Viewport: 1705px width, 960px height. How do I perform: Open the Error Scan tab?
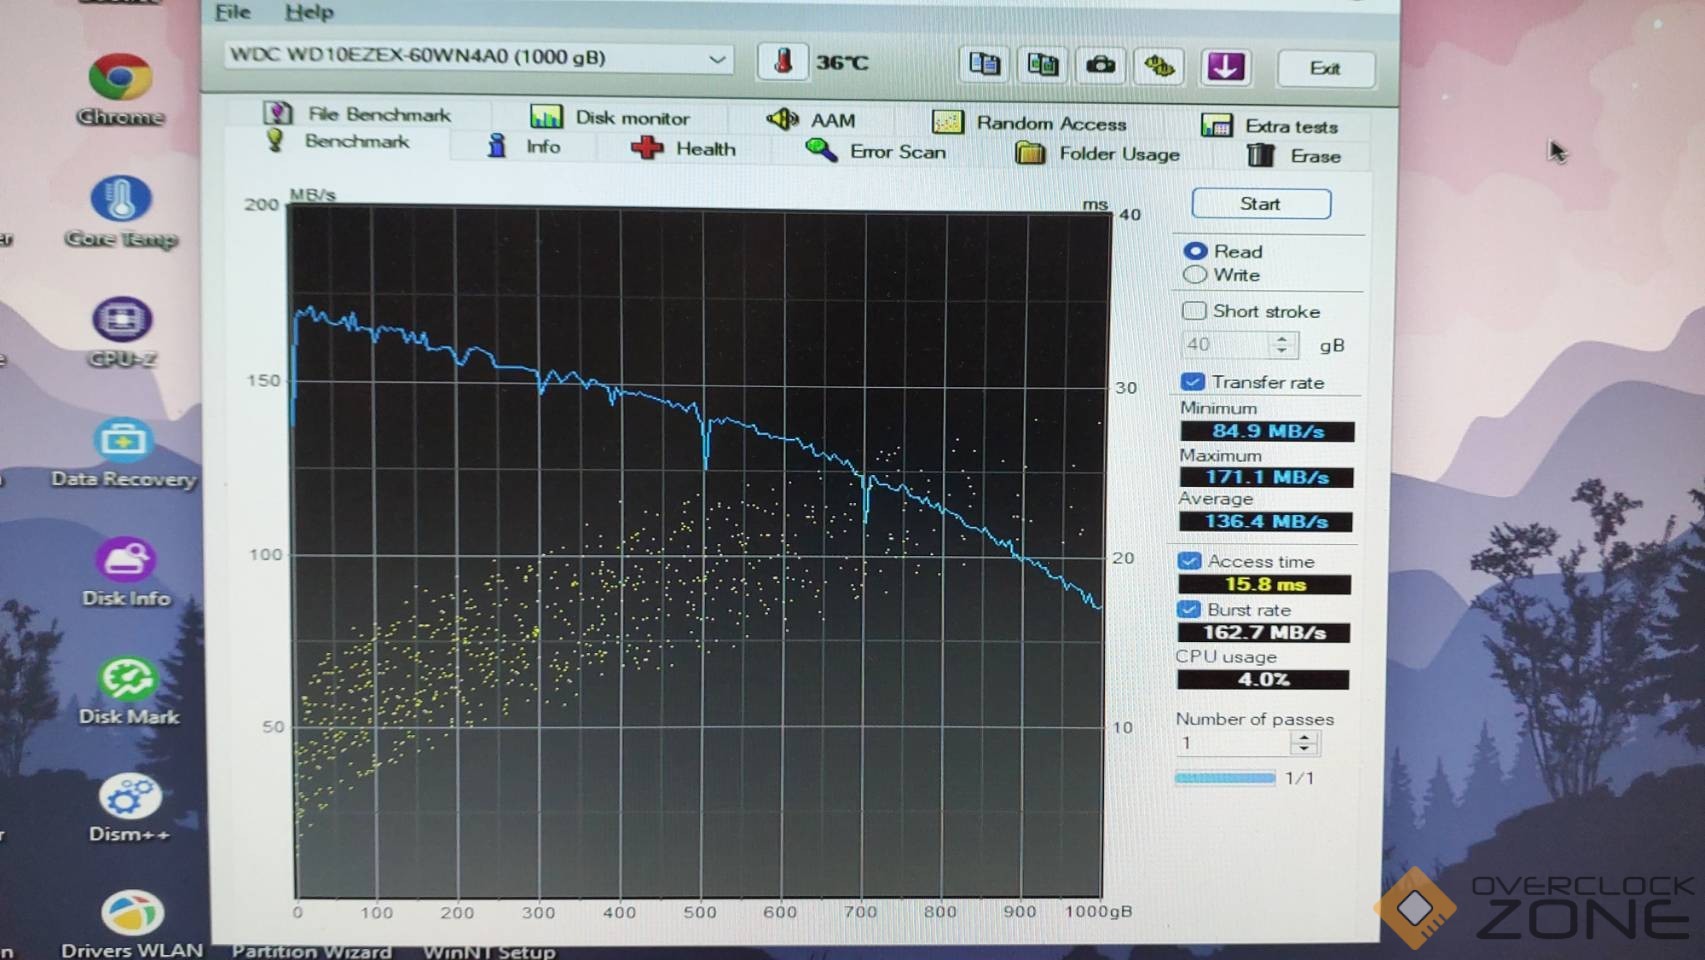(876, 151)
